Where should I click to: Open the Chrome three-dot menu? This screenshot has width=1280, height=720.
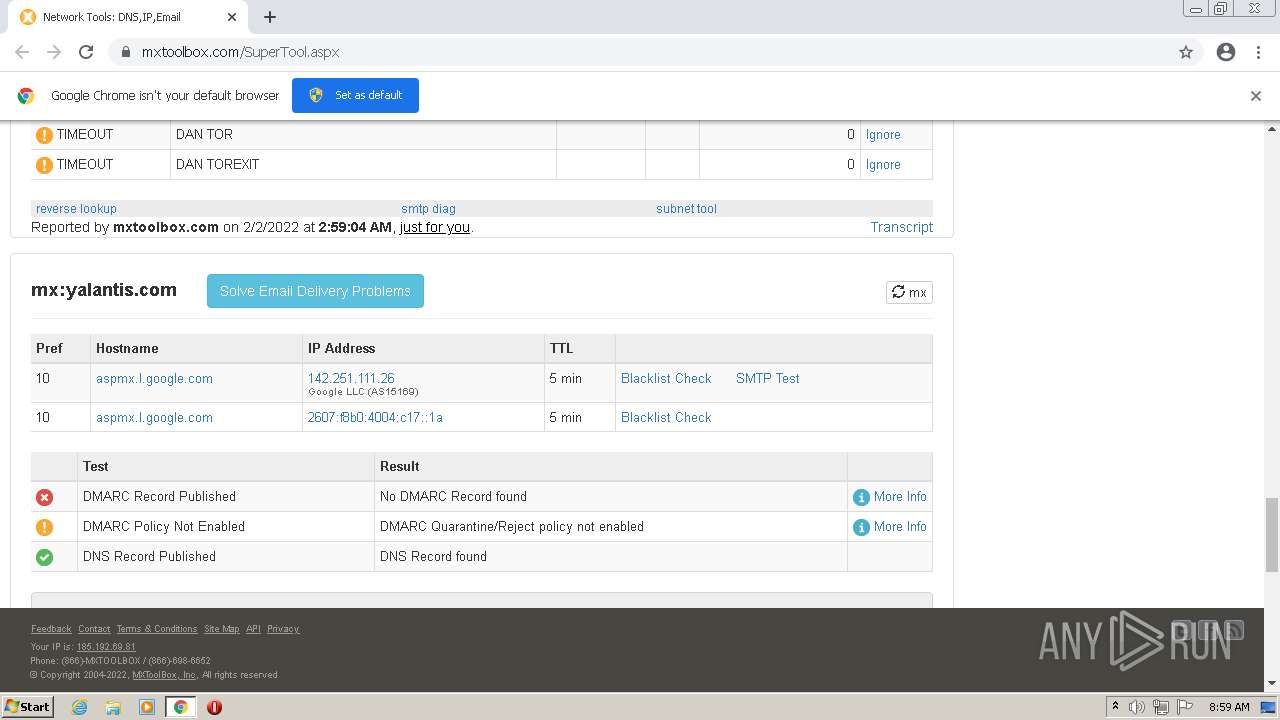[1258, 52]
